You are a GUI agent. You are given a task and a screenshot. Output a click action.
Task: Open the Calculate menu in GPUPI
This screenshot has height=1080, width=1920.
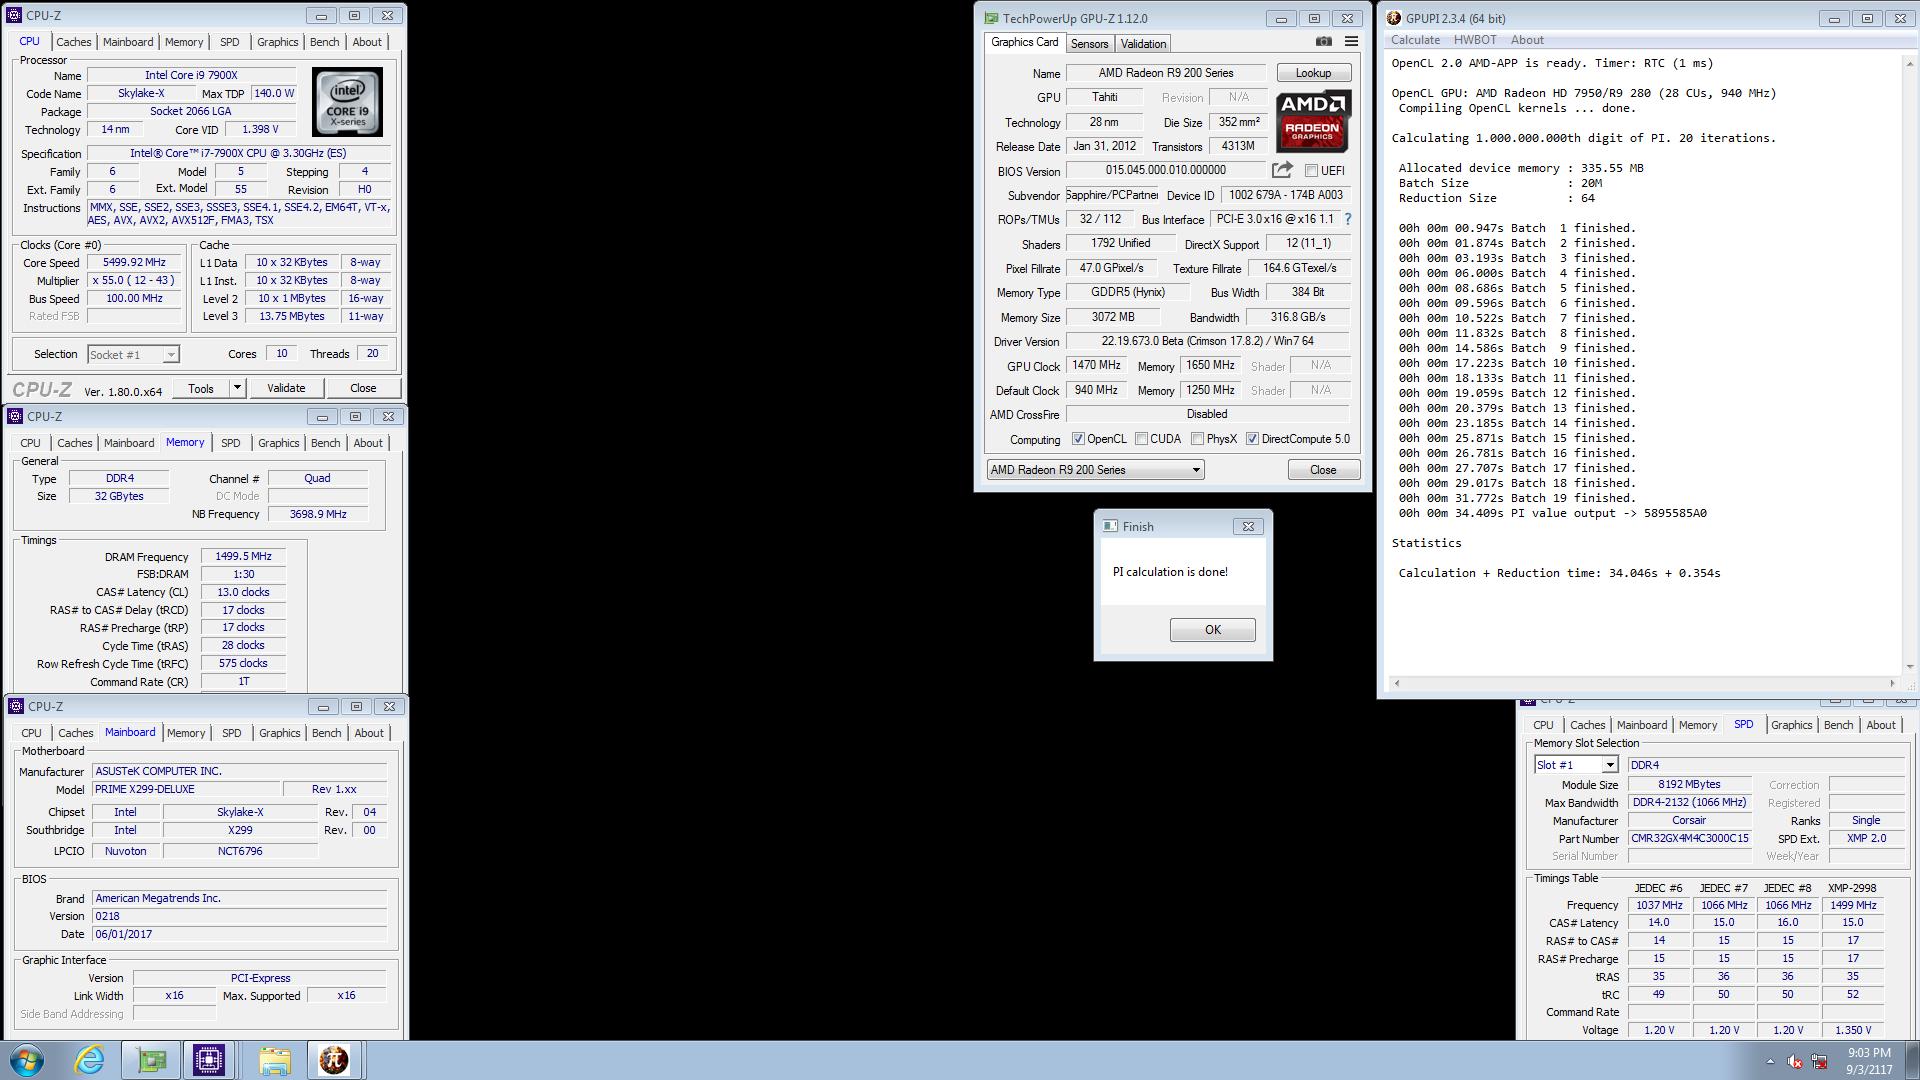coord(1415,40)
